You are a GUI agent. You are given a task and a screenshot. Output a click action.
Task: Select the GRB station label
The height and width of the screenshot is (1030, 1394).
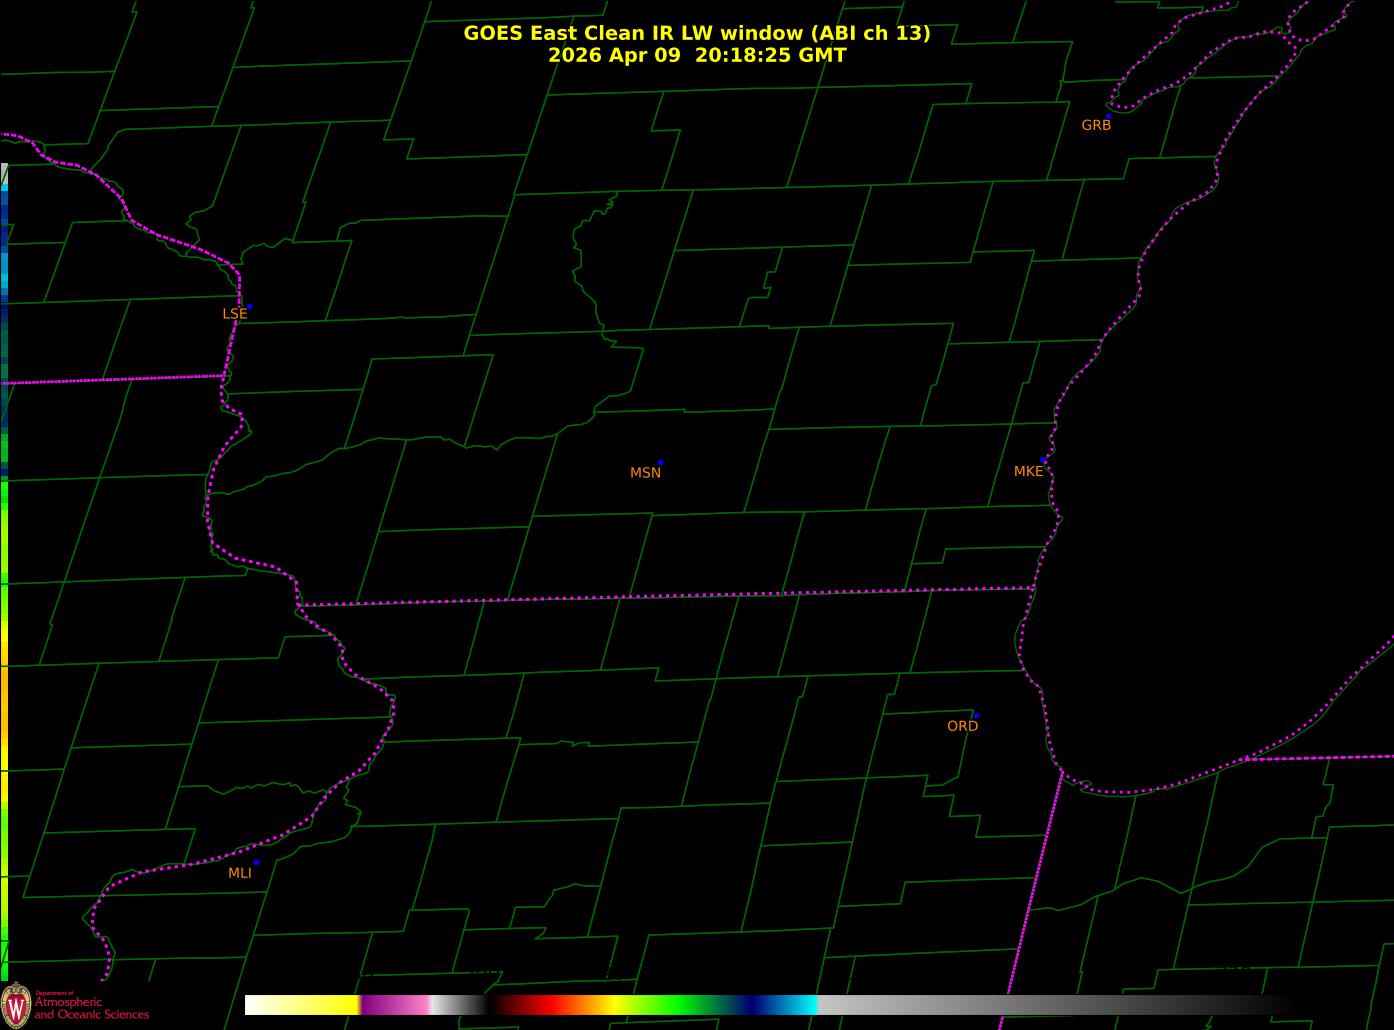click(x=1096, y=125)
